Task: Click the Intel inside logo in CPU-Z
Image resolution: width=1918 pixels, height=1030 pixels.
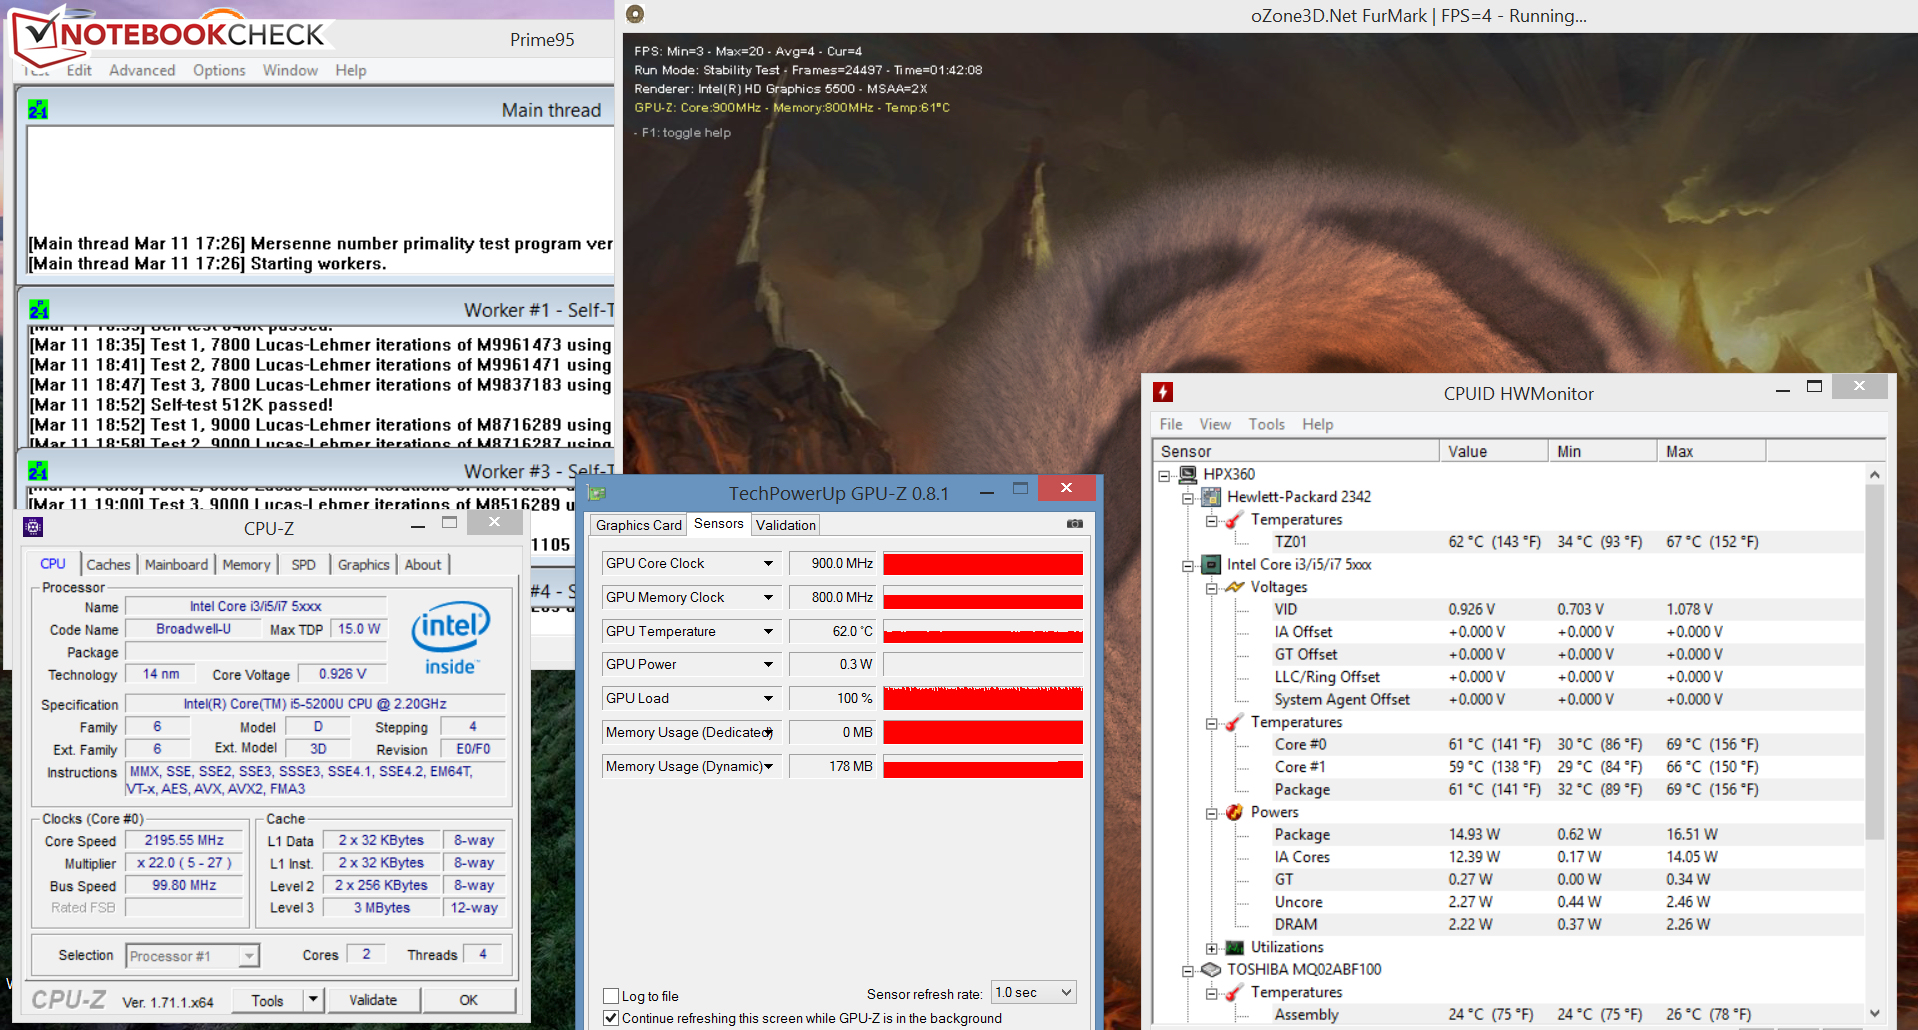Action: [450, 638]
